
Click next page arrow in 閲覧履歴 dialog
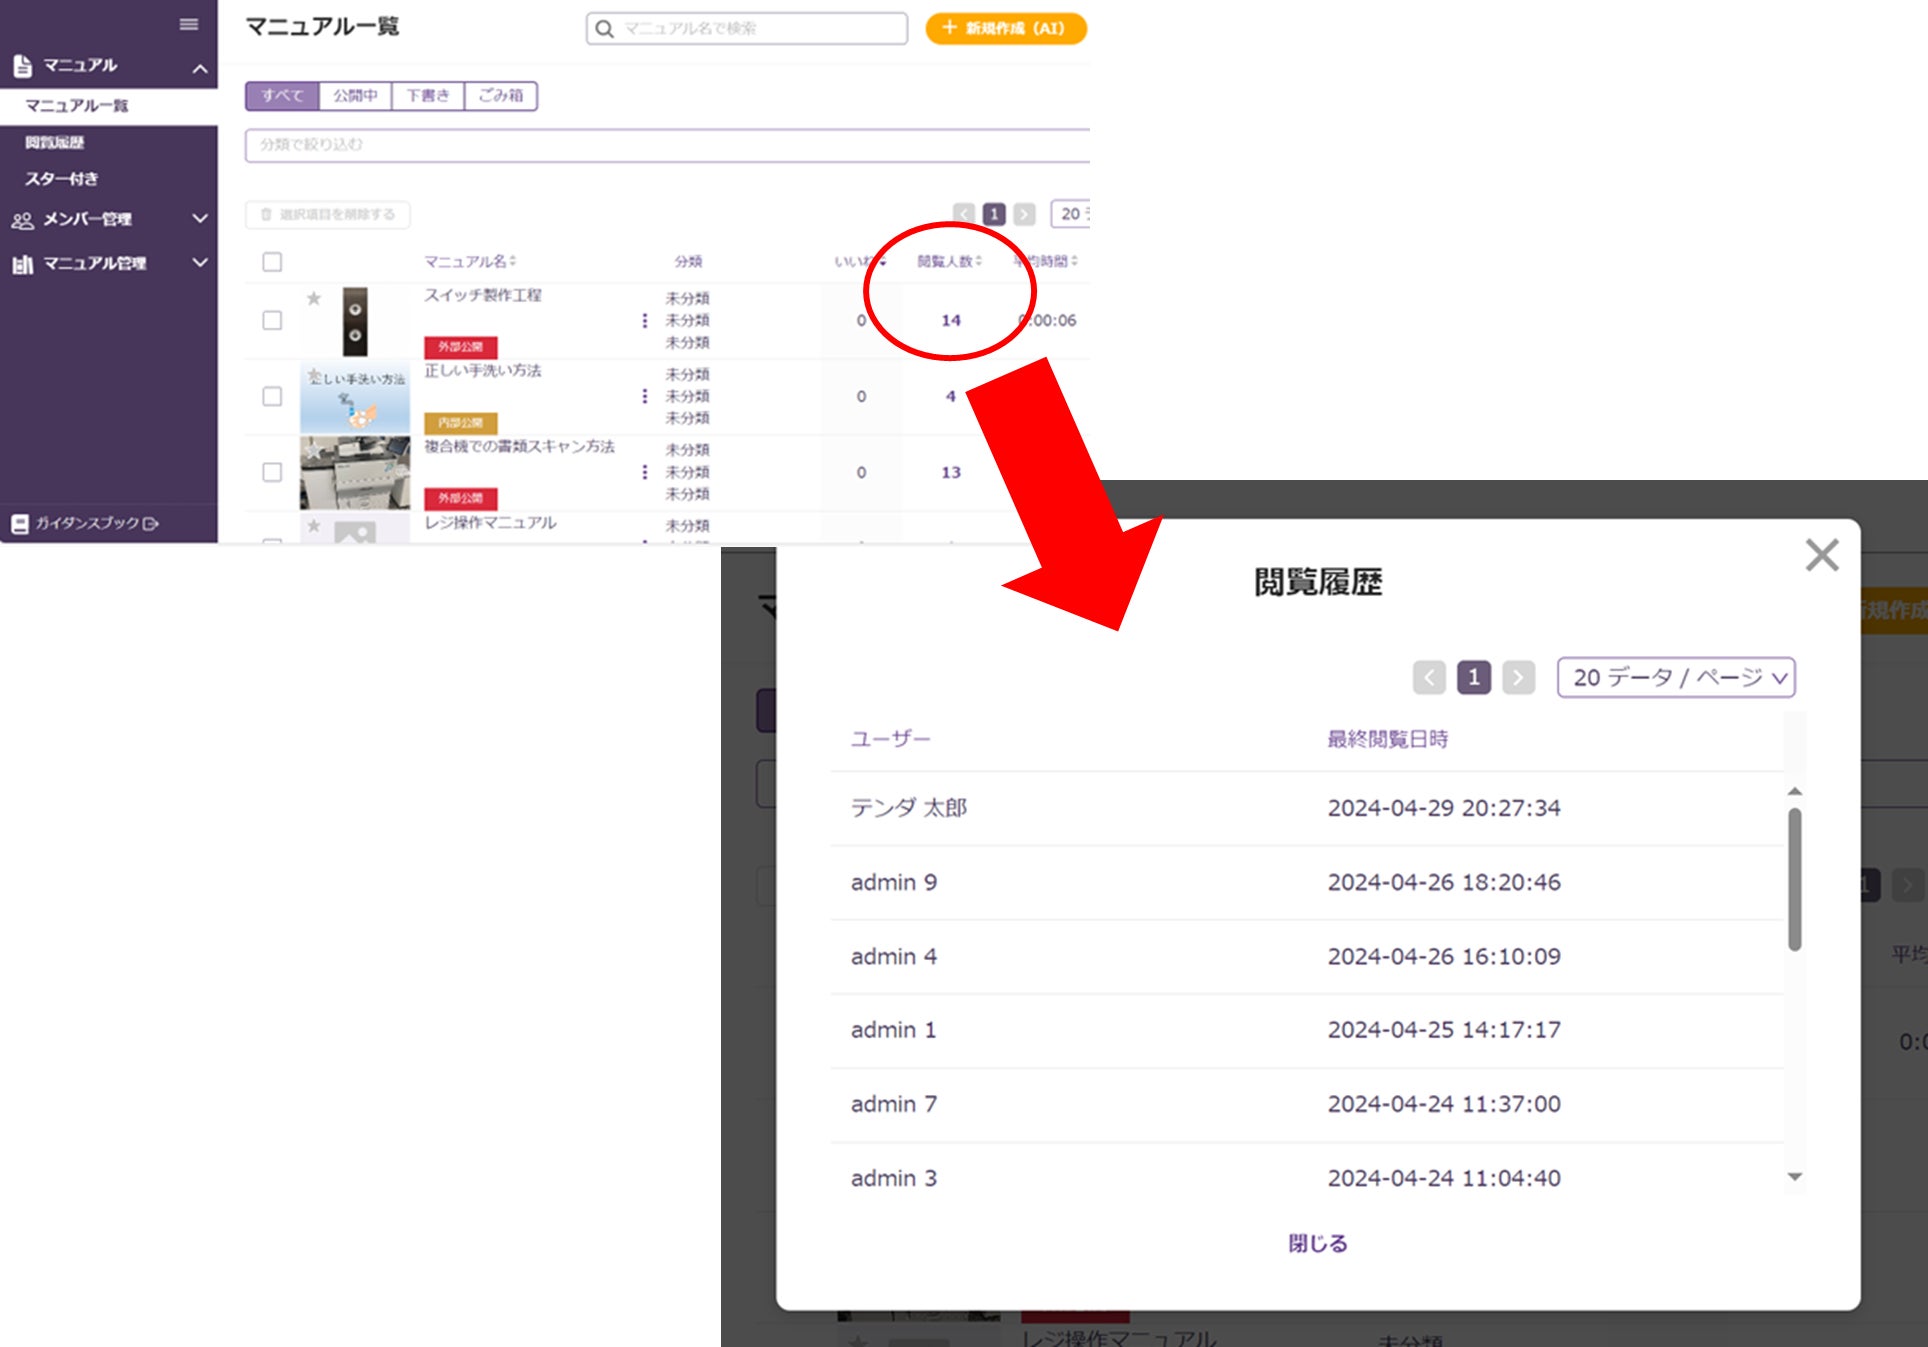point(1518,678)
